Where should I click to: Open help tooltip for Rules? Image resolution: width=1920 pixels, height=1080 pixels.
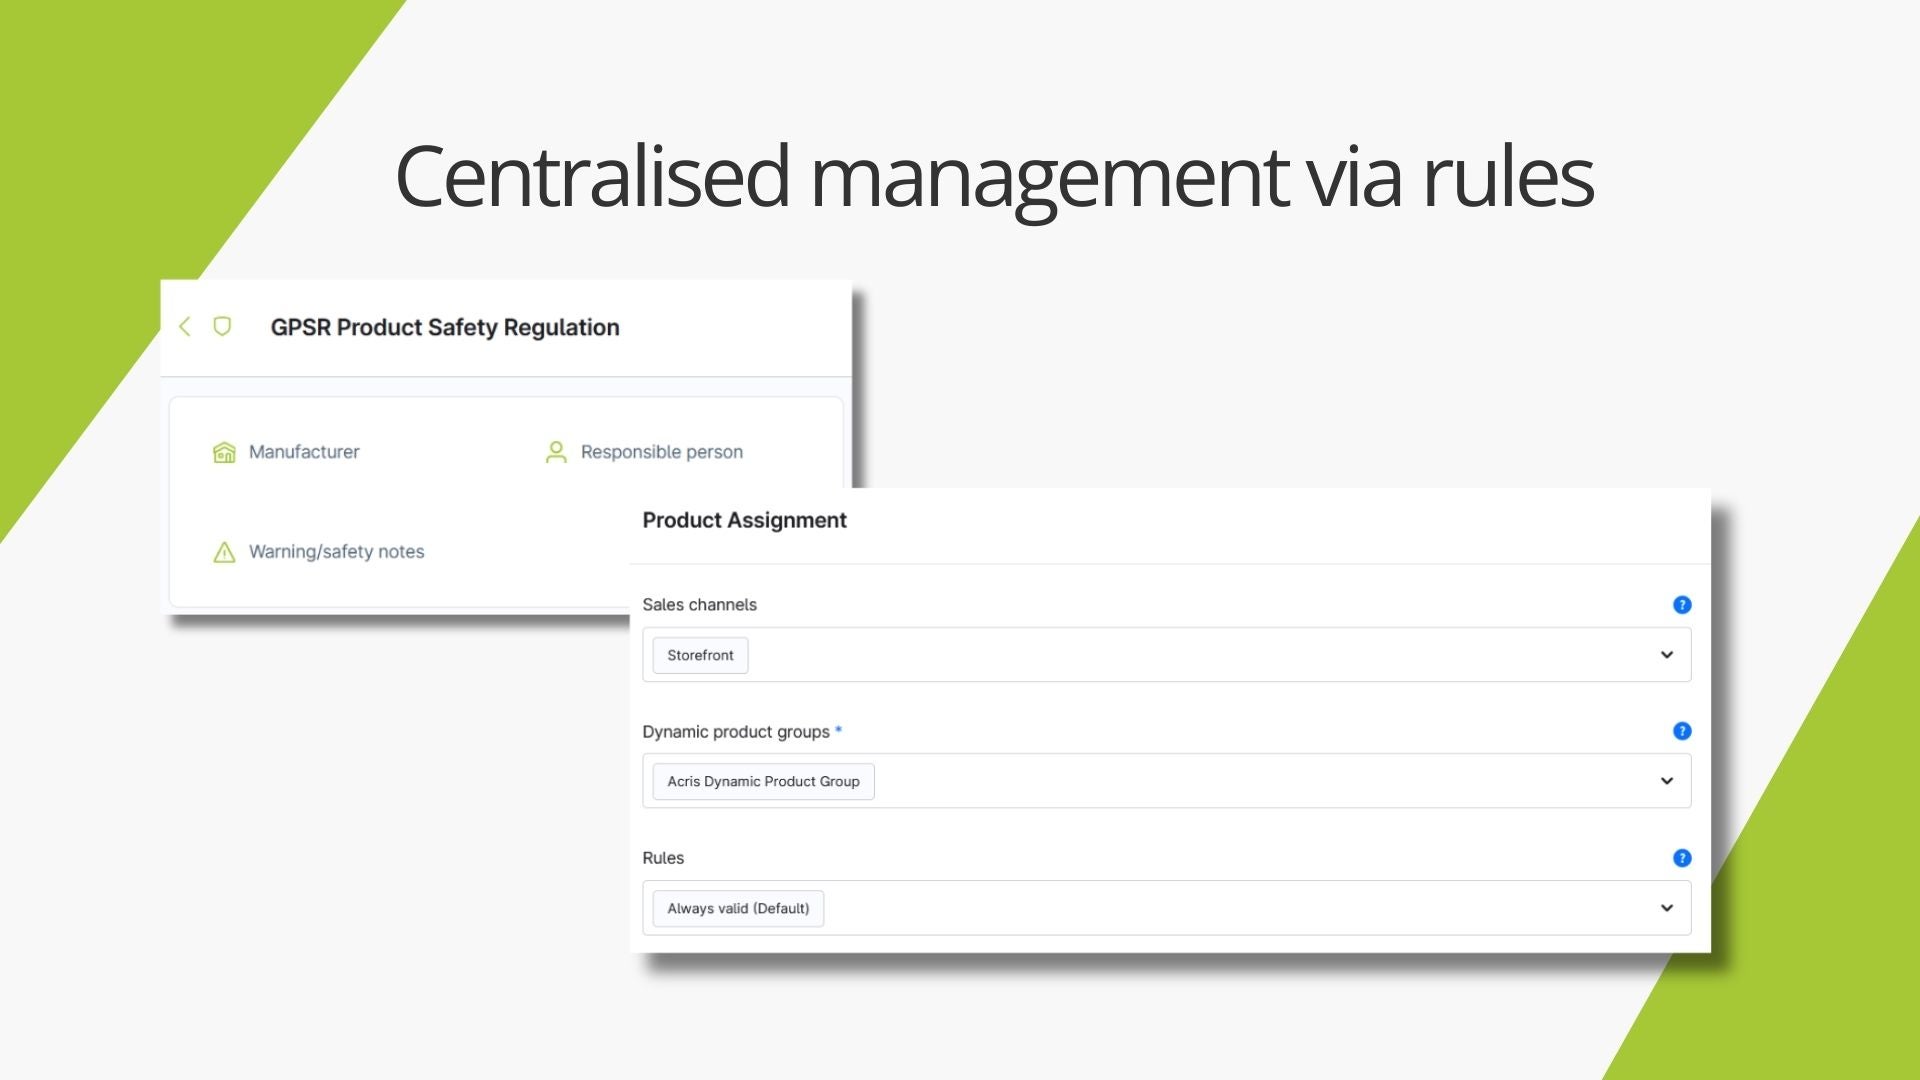[x=1681, y=858]
